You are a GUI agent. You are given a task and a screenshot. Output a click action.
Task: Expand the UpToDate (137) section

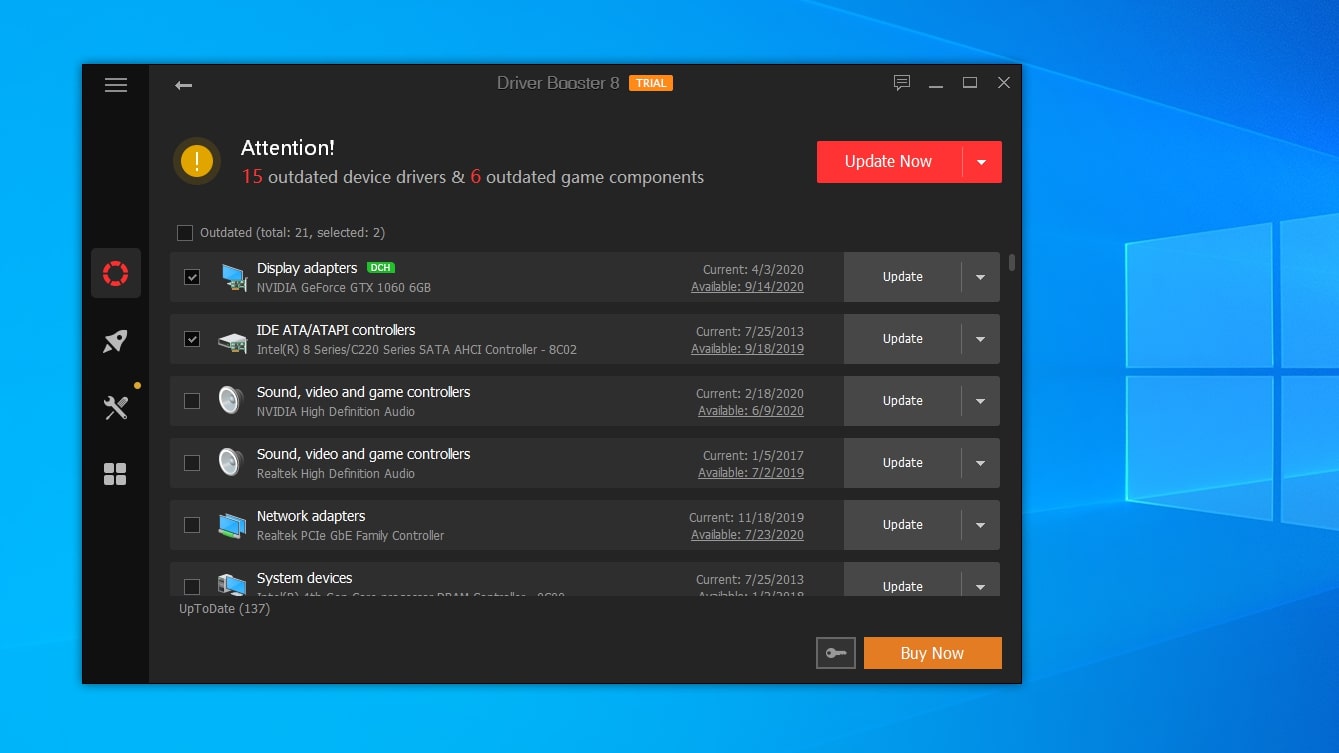(225, 609)
